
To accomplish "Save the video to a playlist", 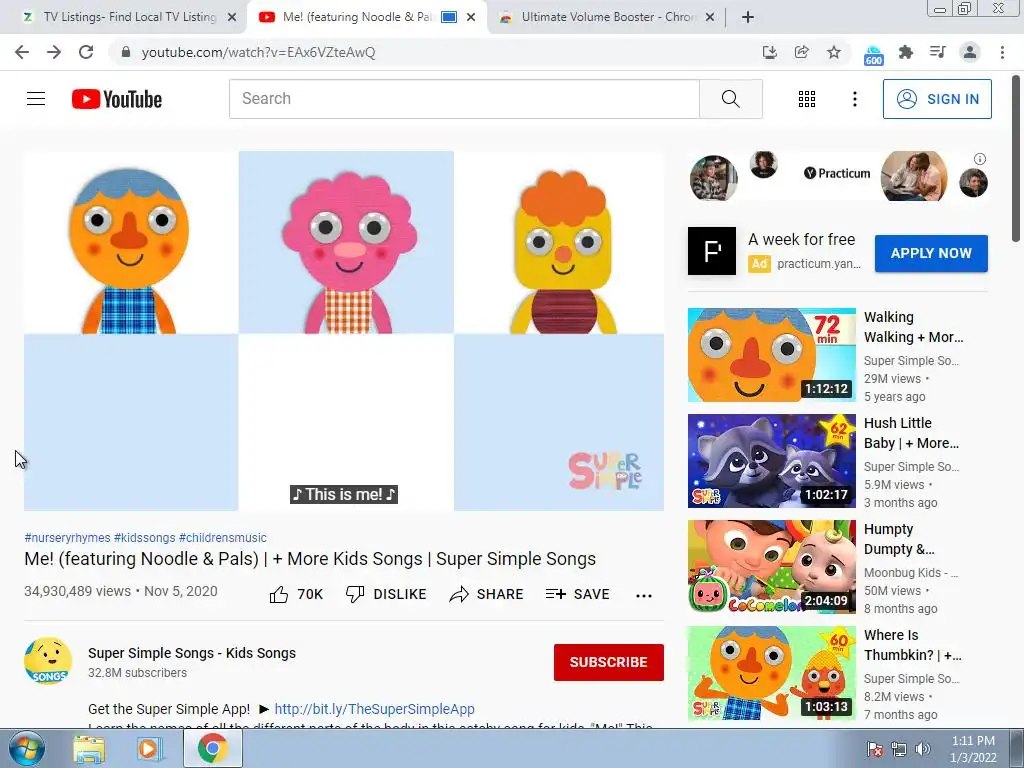I will (578, 594).
